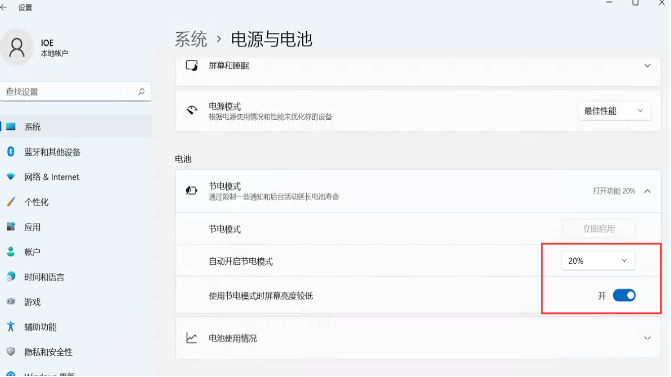The image size is (671, 377).
Task: Select 系统 in the sidebar
Action: pyautogui.click(x=76, y=127)
